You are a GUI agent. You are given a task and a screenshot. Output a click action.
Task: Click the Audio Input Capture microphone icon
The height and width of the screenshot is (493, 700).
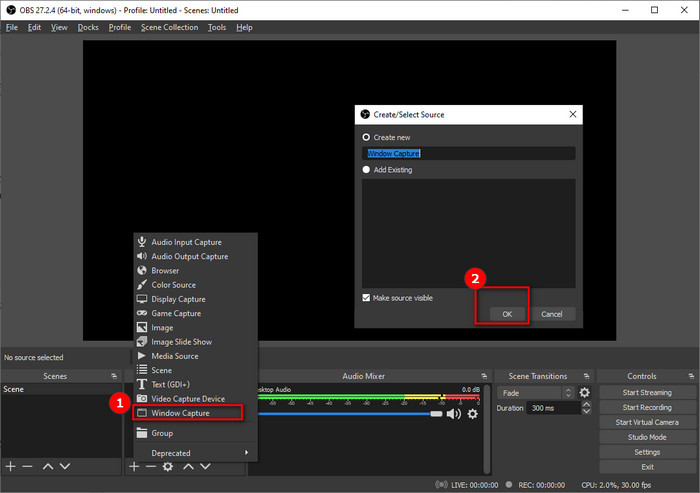pyautogui.click(x=142, y=242)
